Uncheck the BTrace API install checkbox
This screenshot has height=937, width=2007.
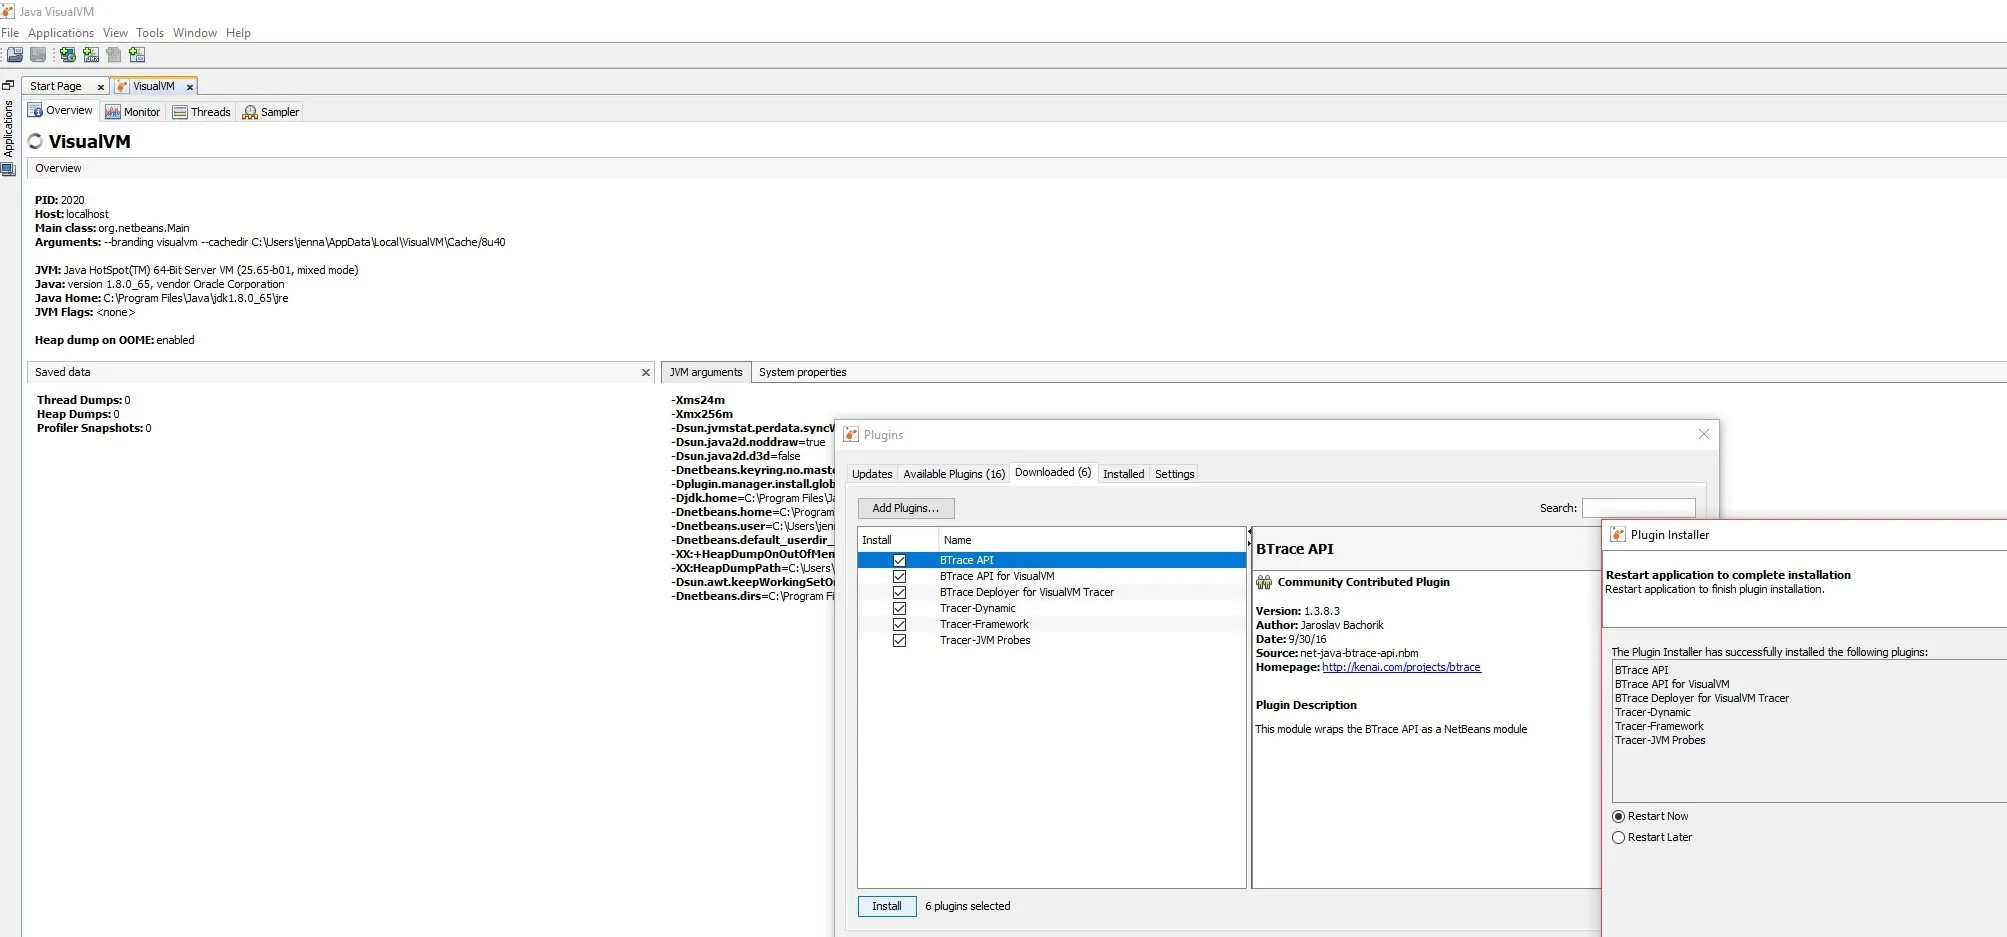pyautogui.click(x=899, y=560)
